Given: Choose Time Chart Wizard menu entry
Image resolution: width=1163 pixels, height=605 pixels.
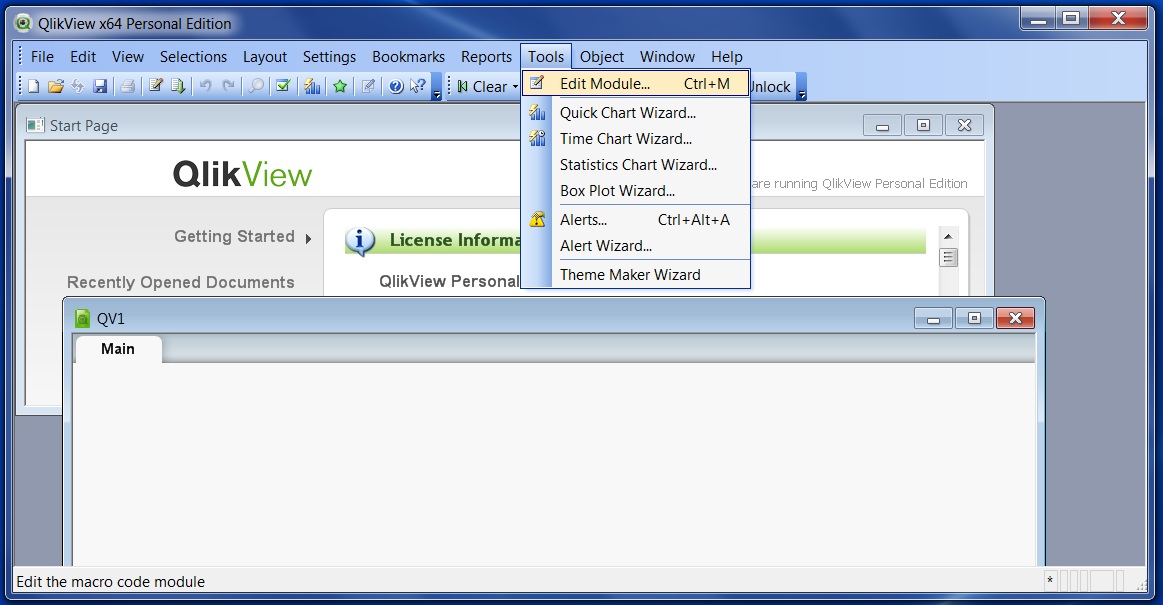Looking at the screenshot, I should 636,139.
